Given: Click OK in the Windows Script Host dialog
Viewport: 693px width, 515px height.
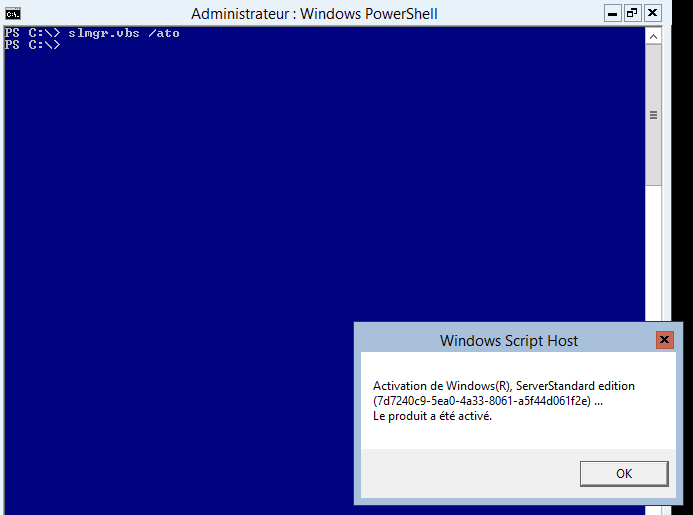Looking at the screenshot, I should click(x=624, y=473).
